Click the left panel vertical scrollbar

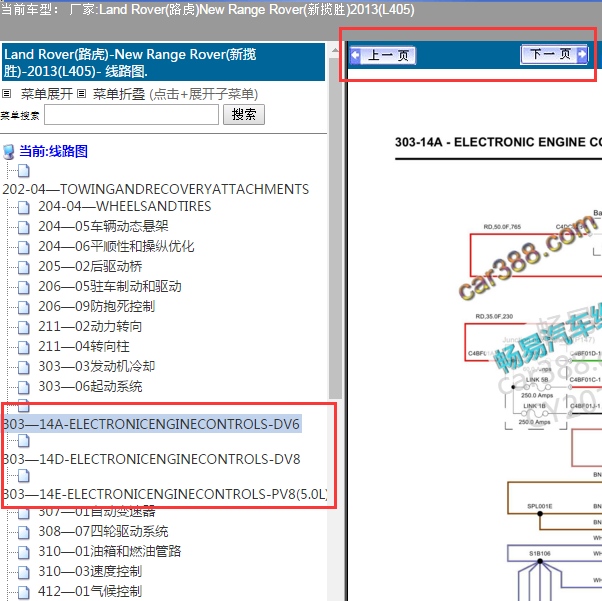[x=335, y=227]
